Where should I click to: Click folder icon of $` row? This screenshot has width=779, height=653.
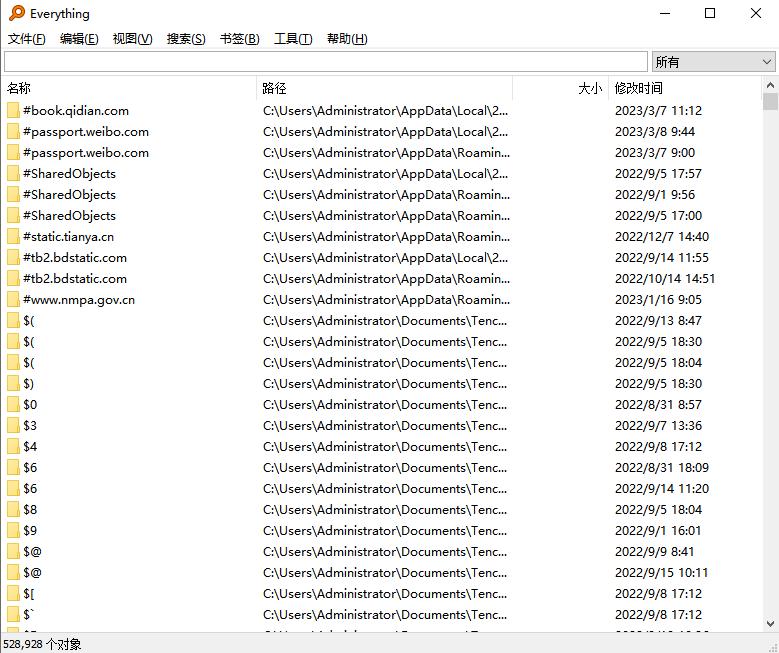13,615
